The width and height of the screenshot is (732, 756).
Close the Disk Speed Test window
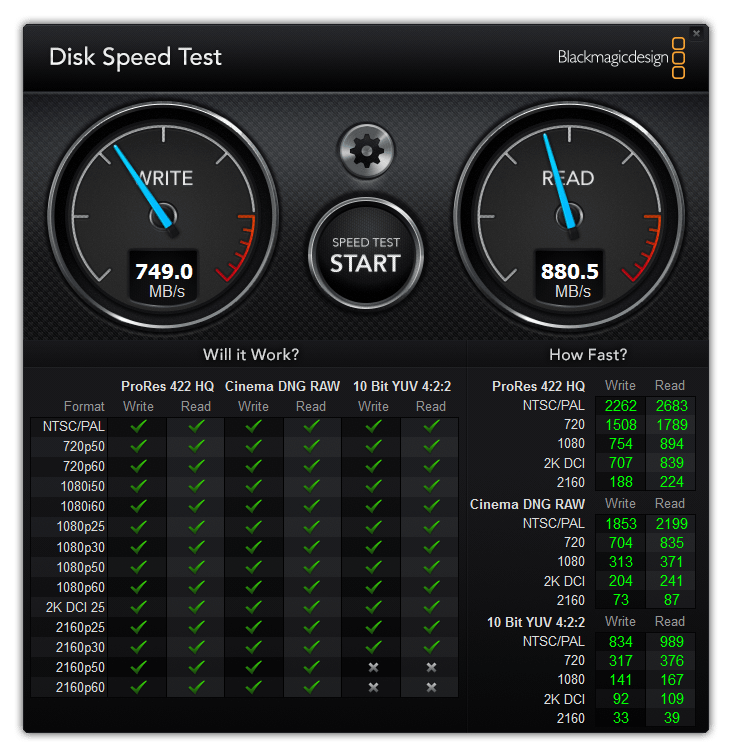[x=696, y=33]
